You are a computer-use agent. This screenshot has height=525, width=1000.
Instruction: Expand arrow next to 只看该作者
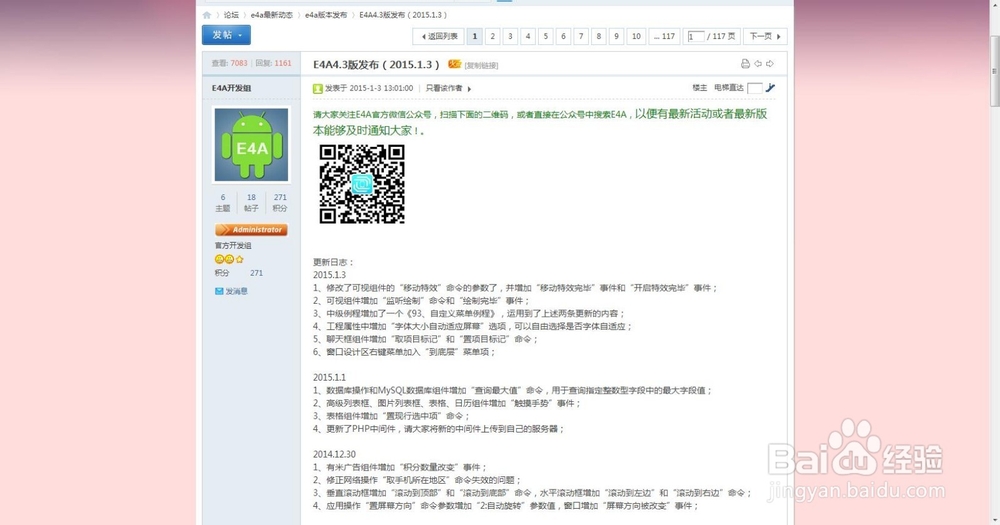click(469, 89)
